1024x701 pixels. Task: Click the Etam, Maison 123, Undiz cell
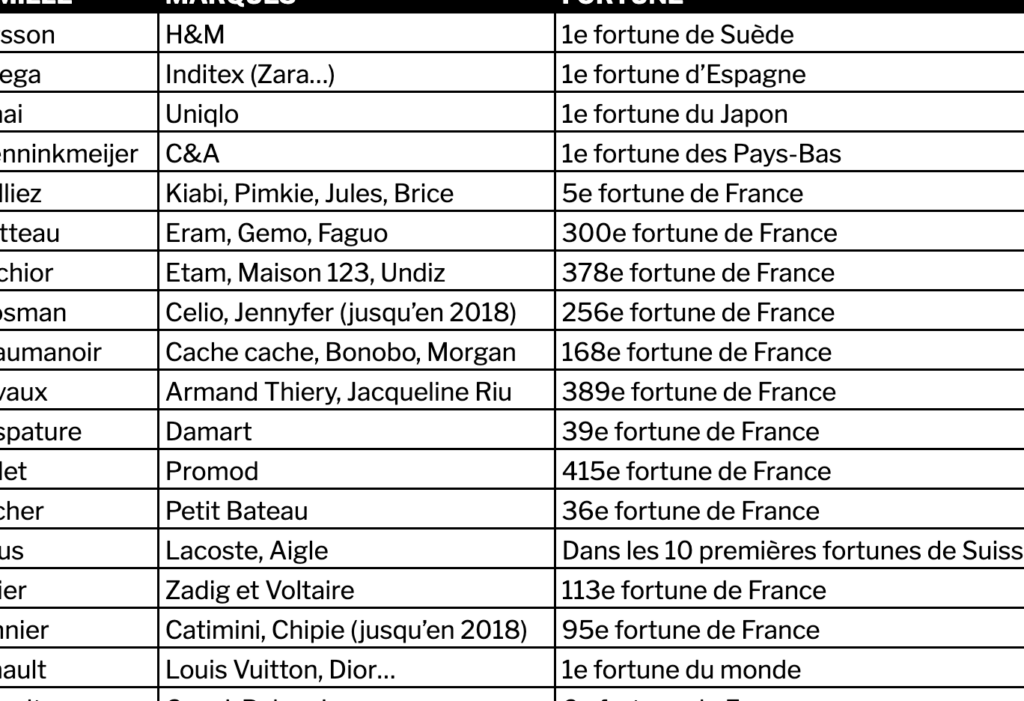[x=357, y=272]
